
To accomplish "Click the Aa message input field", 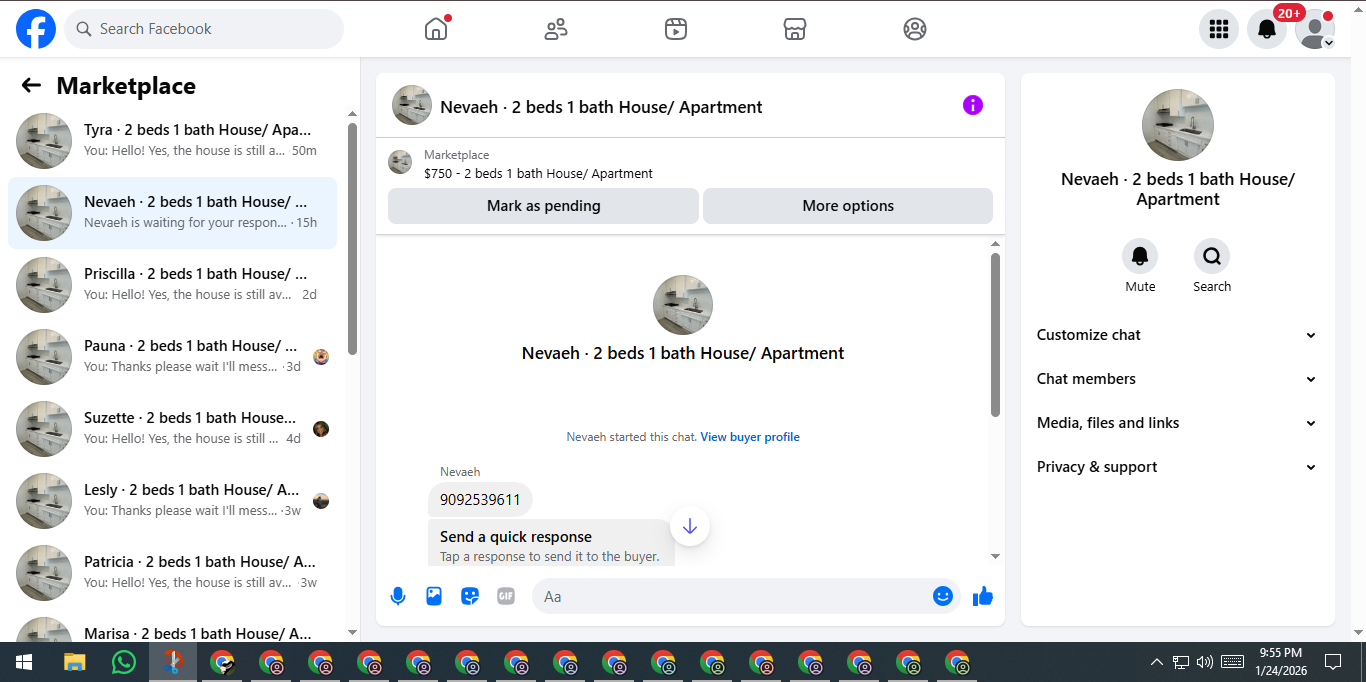I will pos(735,596).
